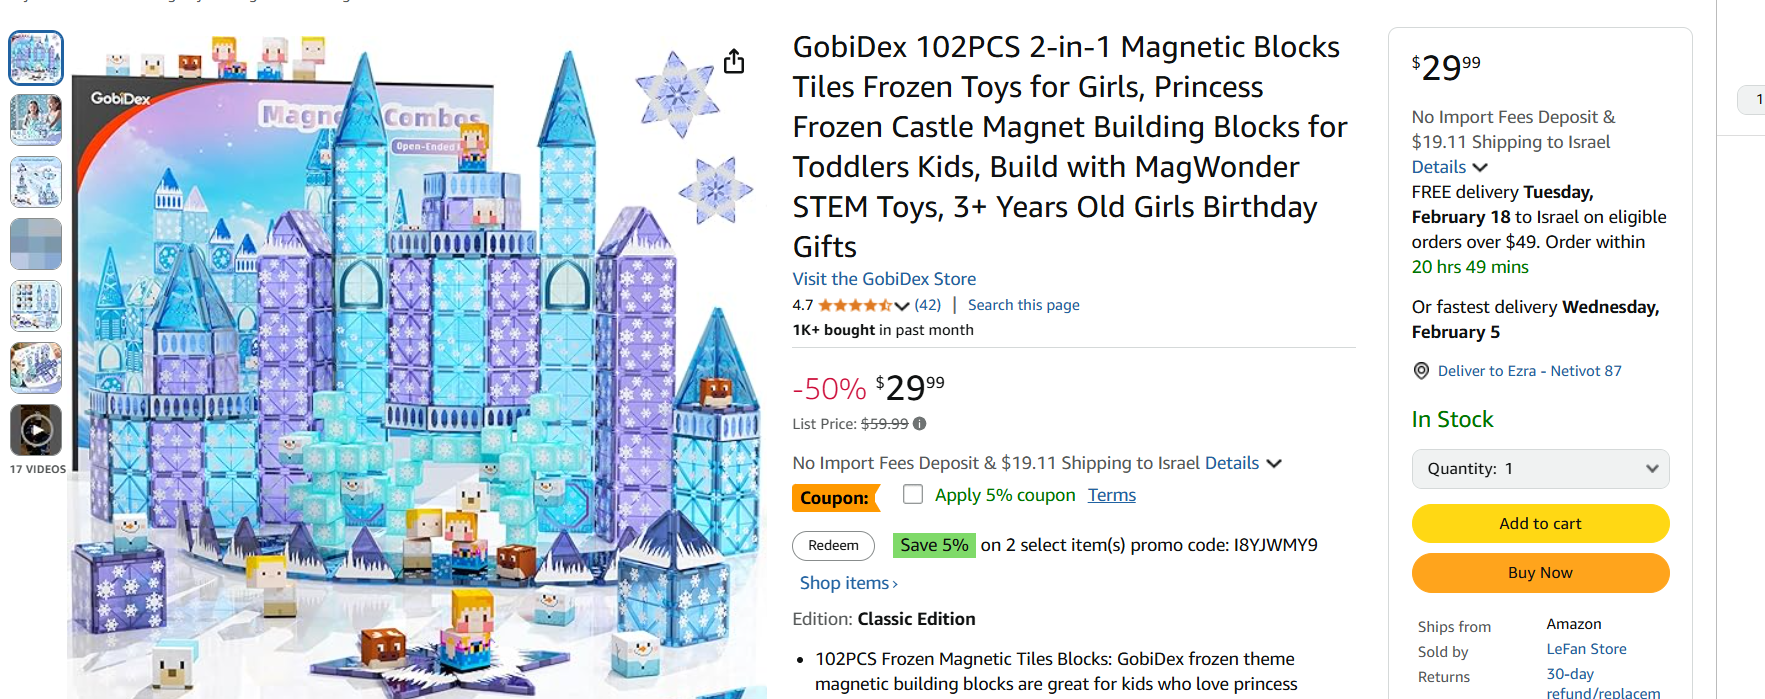Image resolution: width=1765 pixels, height=699 pixels.
Task: Select the first castle image thumbnail
Action: point(36,57)
